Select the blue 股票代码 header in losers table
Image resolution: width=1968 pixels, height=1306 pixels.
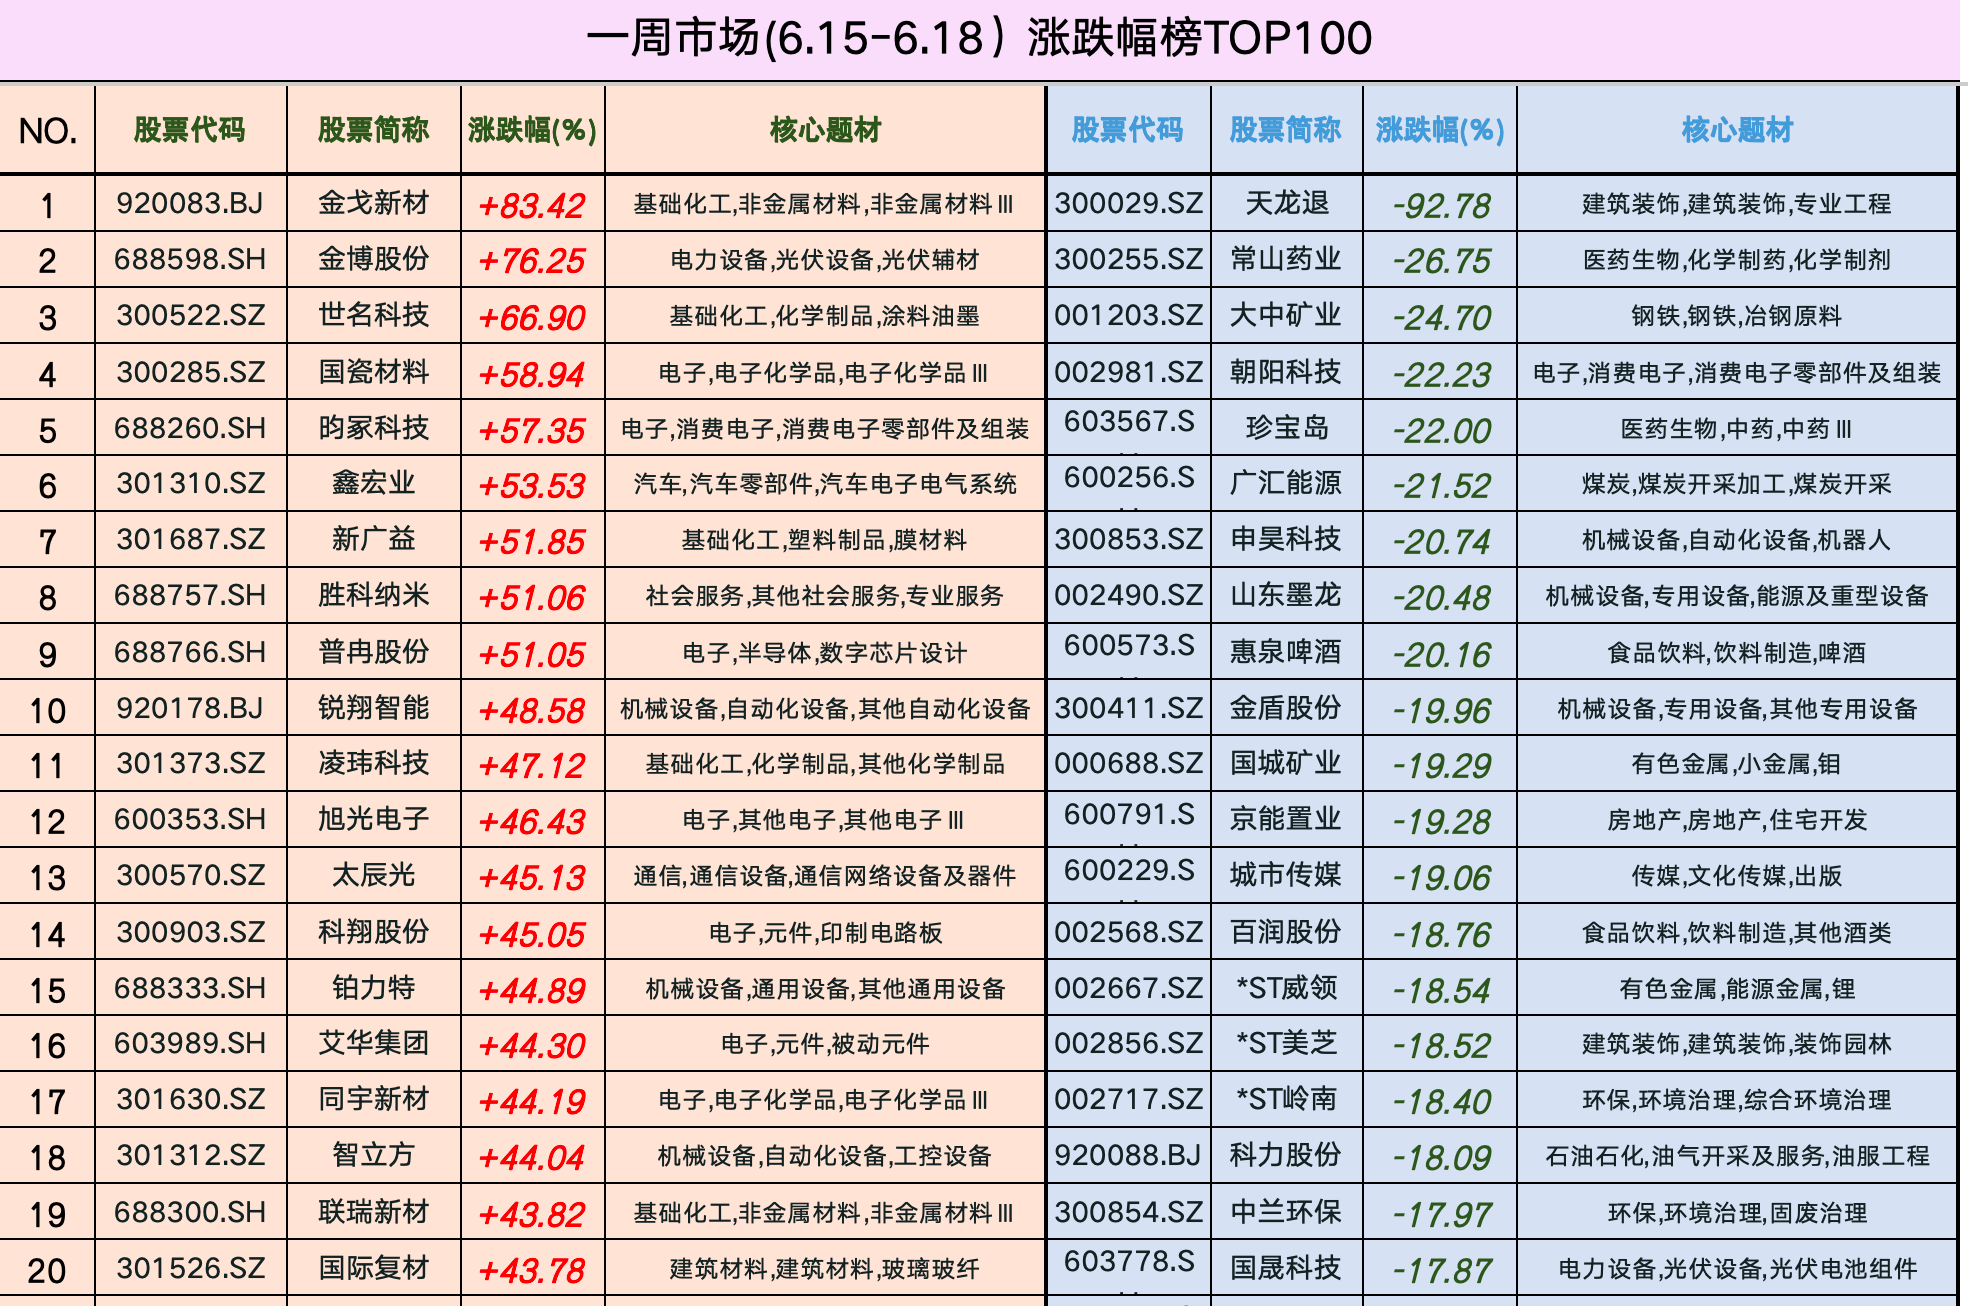[x=1127, y=130]
